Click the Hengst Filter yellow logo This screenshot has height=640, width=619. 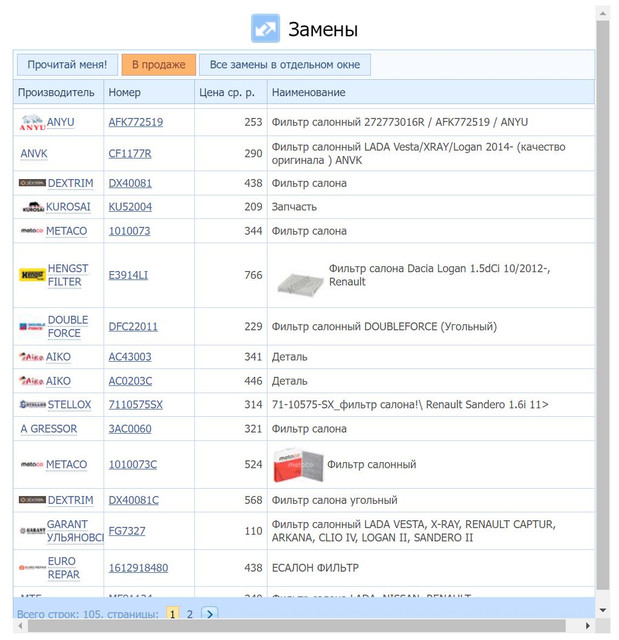(32, 275)
